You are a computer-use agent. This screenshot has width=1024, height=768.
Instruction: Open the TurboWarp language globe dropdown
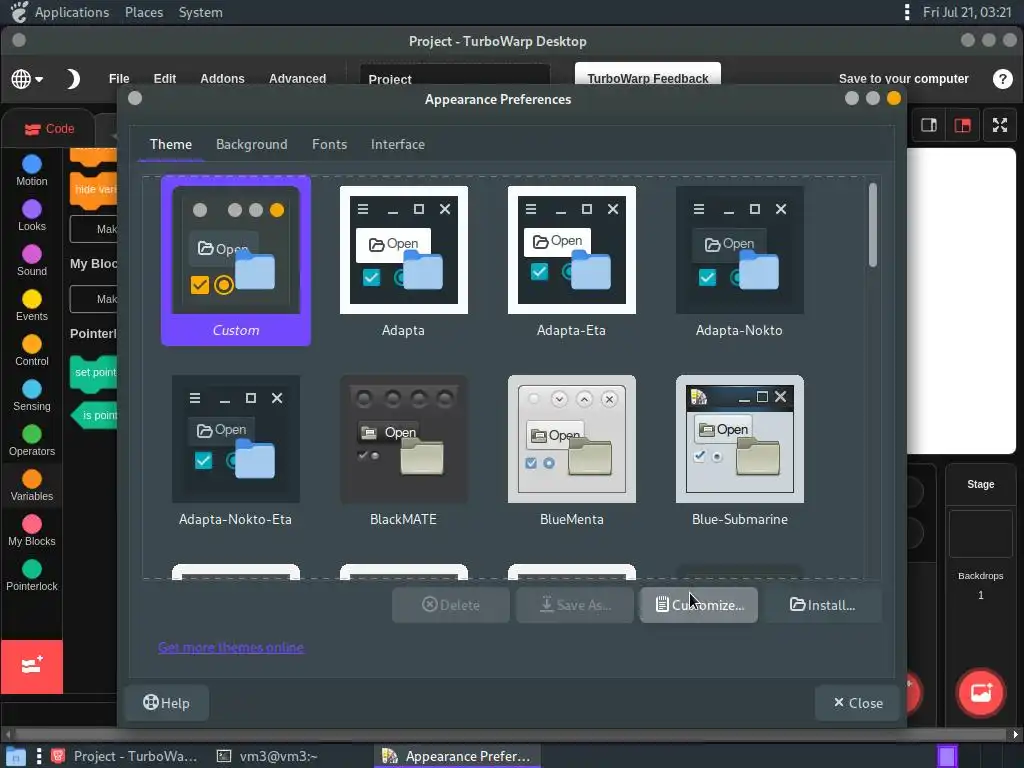tap(27, 79)
